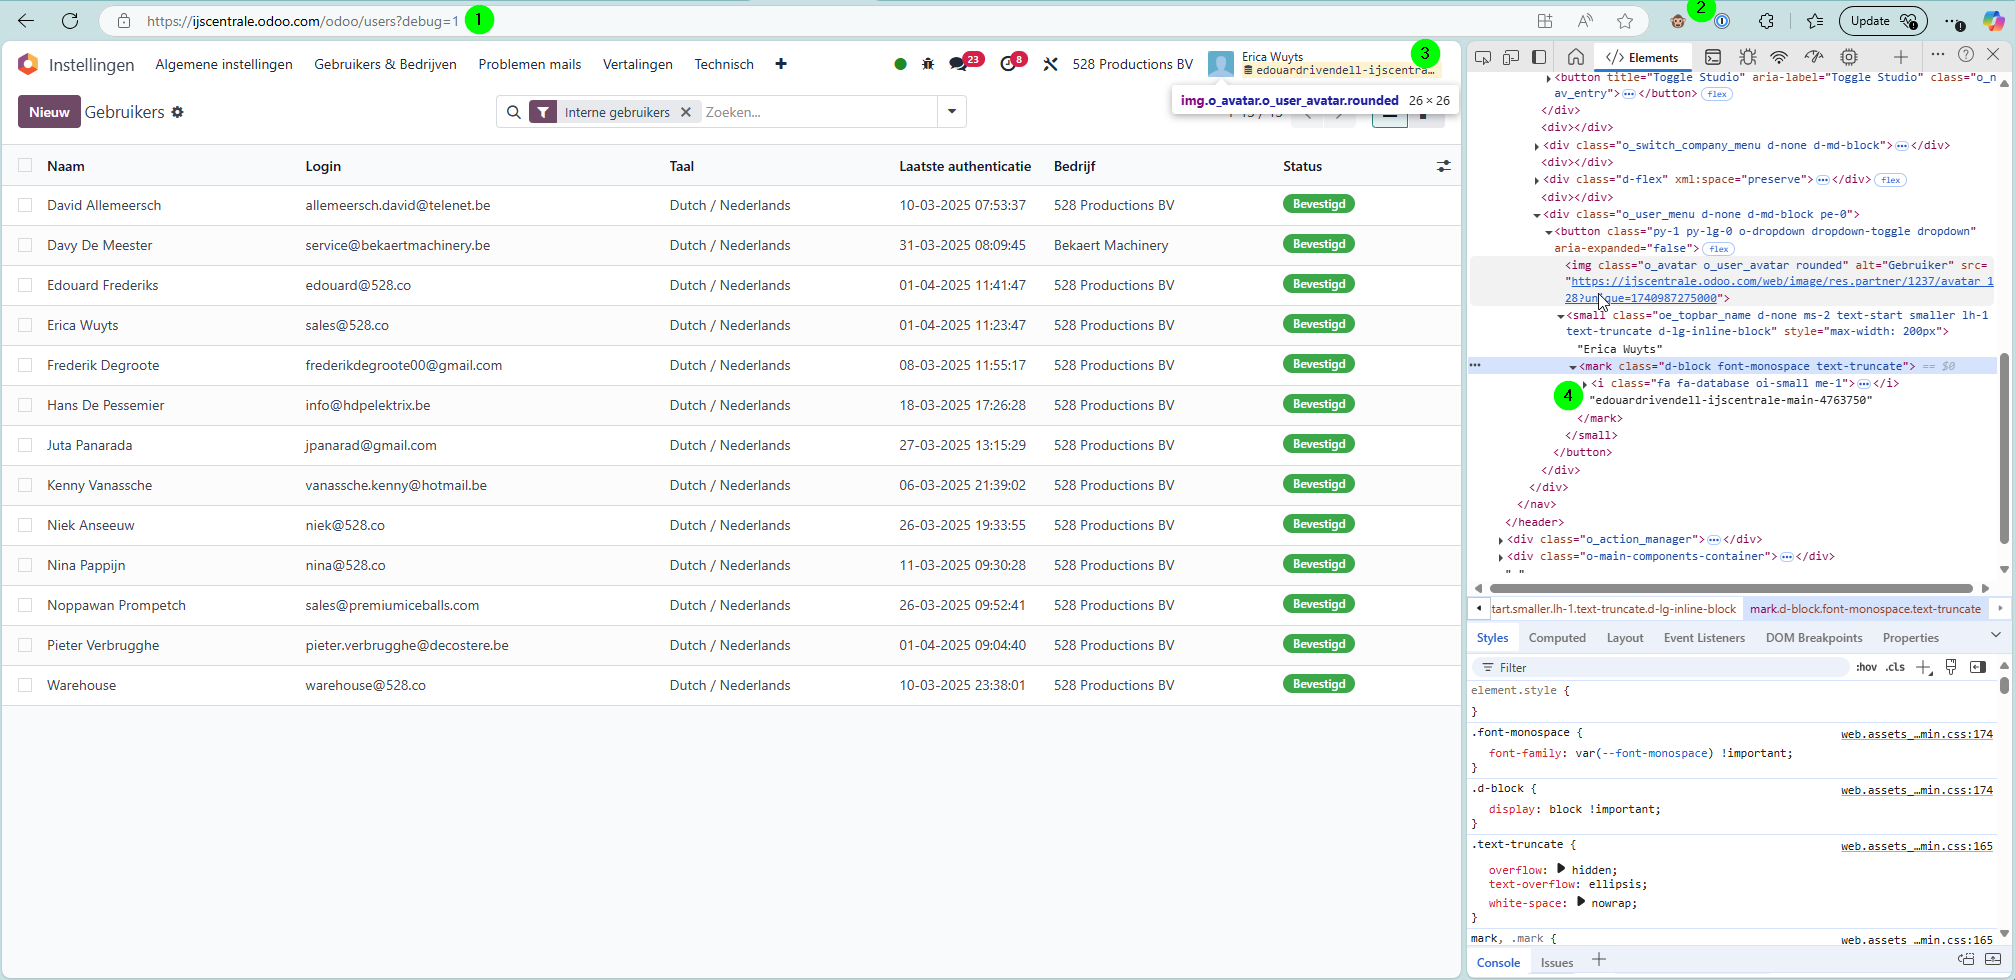Toggle computed styles sidebar icon
Image resolution: width=2015 pixels, height=980 pixels.
1978,667
